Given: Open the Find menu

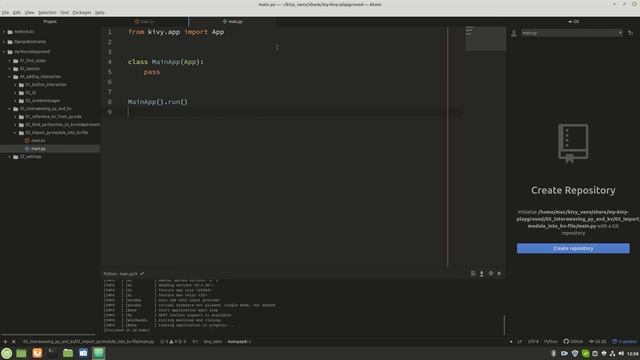Looking at the screenshot, I should 64,13.
